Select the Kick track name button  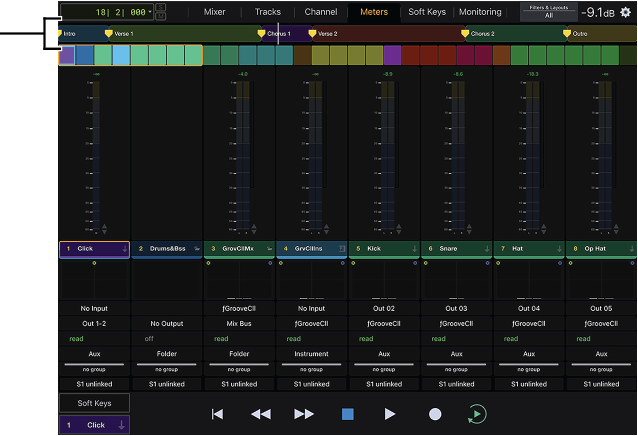coord(384,249)
